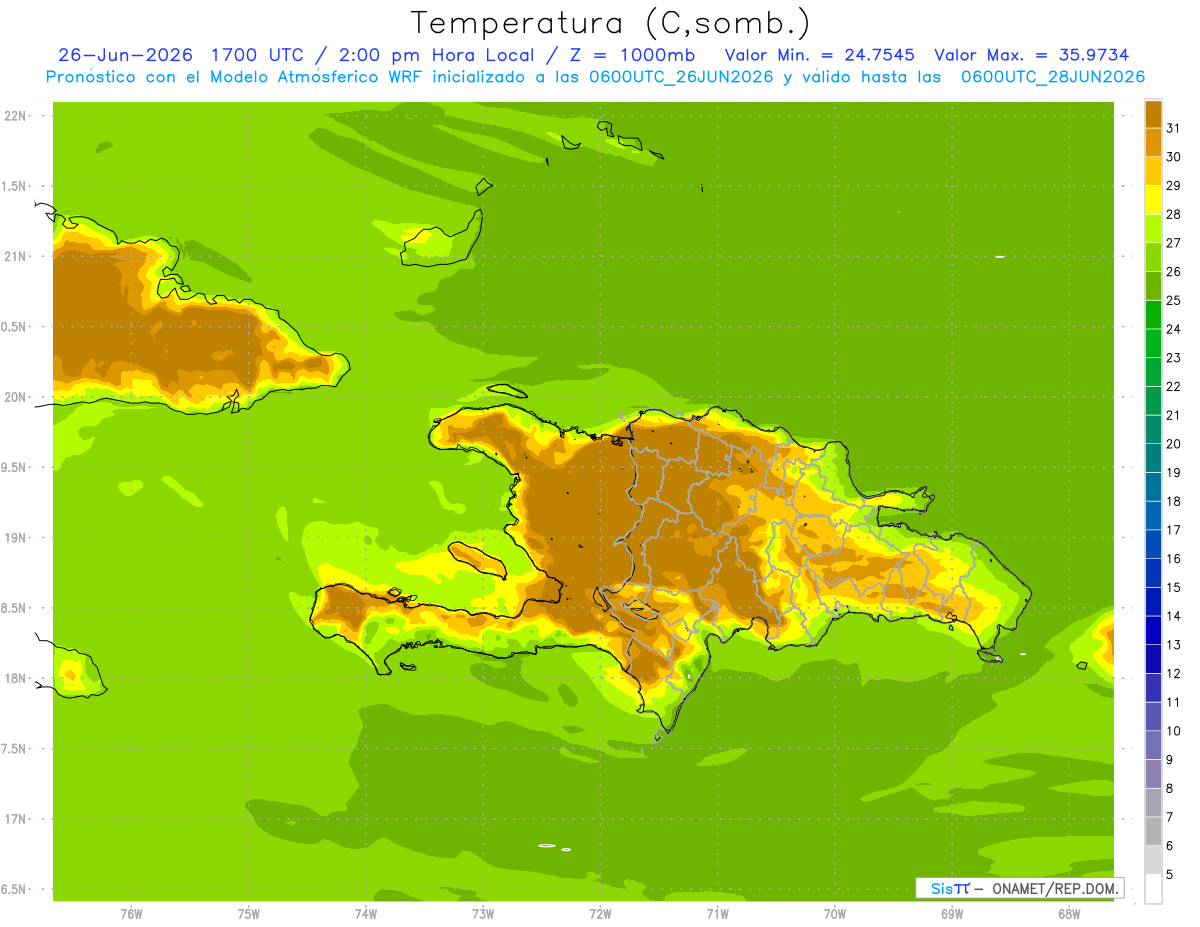Click the "Valor Max. = 35.9734" value
Viewport: 1200px width, 927px height.
(1030, 55)
